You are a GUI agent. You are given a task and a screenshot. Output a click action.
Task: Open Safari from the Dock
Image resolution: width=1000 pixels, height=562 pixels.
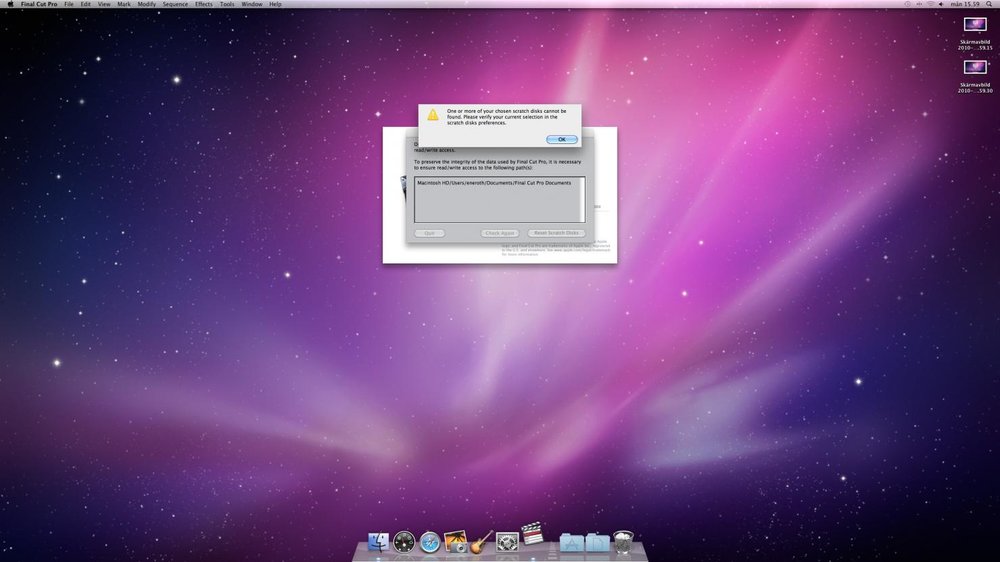tap(431, 542)
